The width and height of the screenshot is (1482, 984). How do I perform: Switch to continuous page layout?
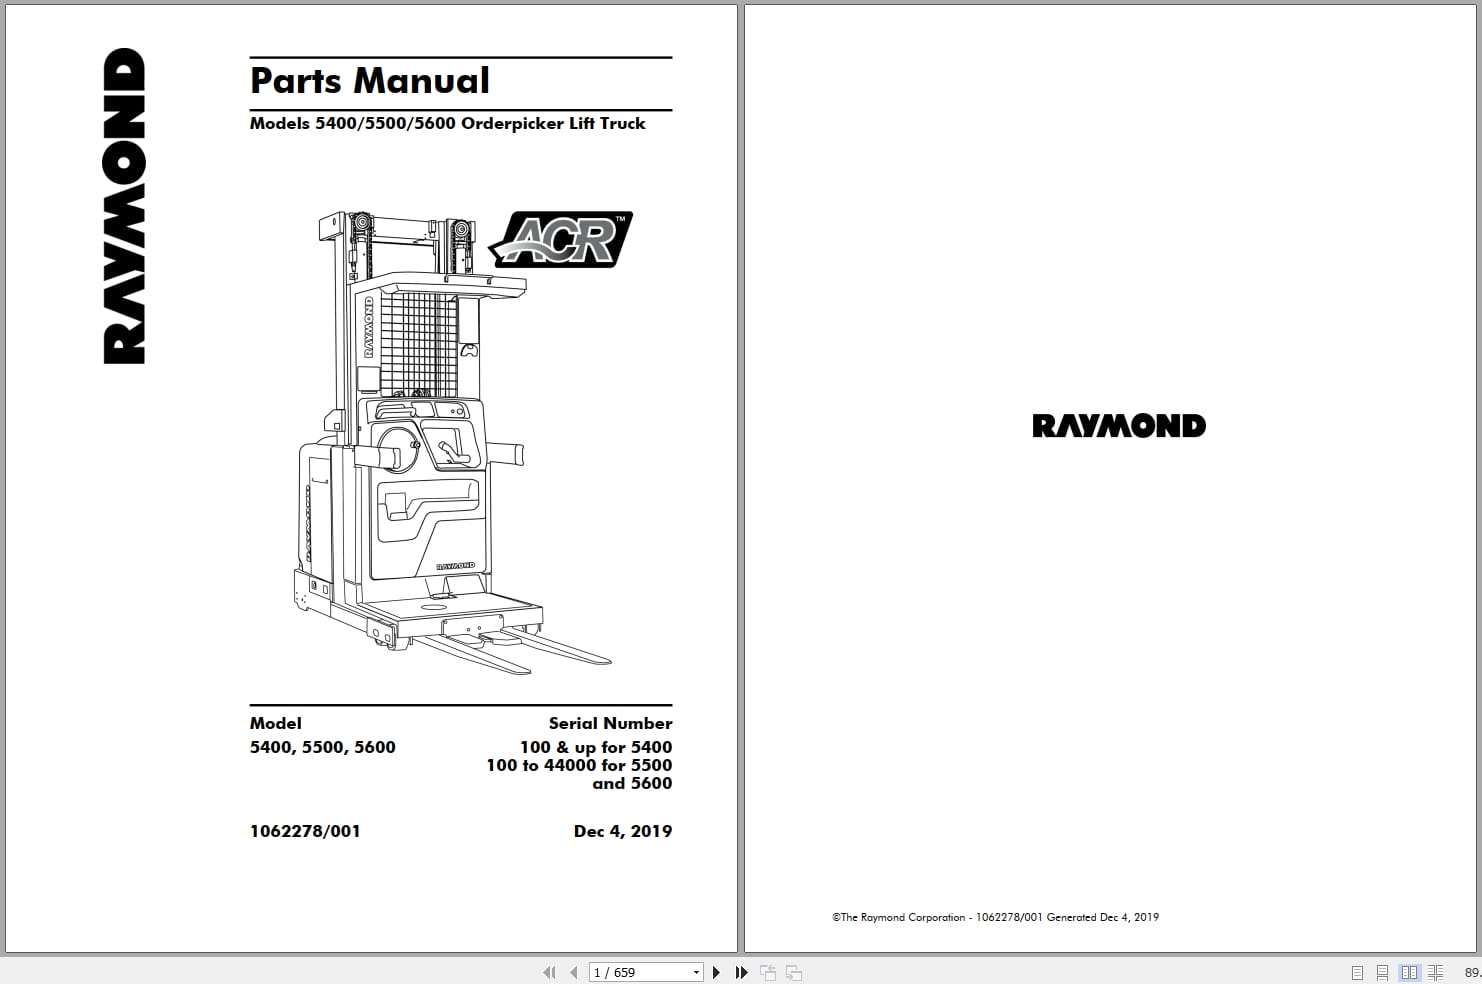click(1382, 972)
